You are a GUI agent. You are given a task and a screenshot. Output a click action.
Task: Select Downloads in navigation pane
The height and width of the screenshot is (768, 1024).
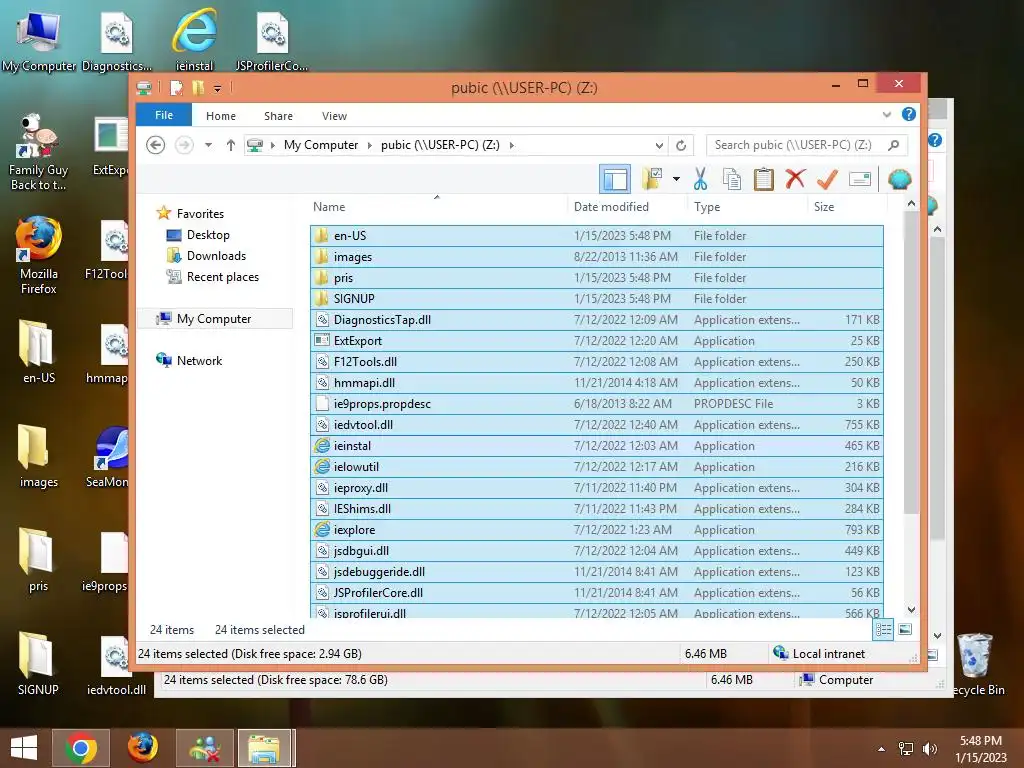(216, 255)
